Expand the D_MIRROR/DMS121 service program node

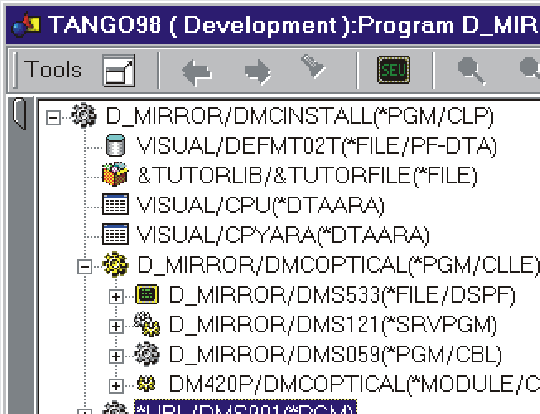point(116,326)
